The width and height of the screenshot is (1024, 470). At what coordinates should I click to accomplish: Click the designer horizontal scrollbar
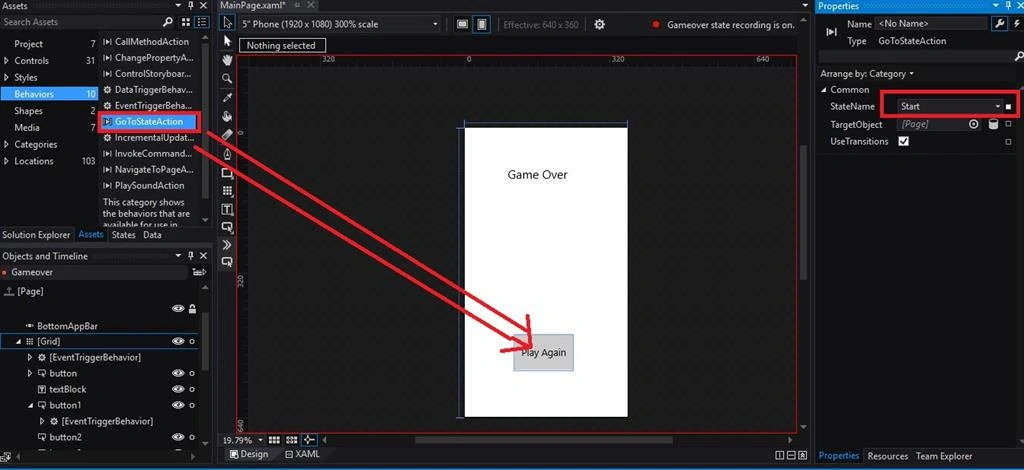coord(543,440)
